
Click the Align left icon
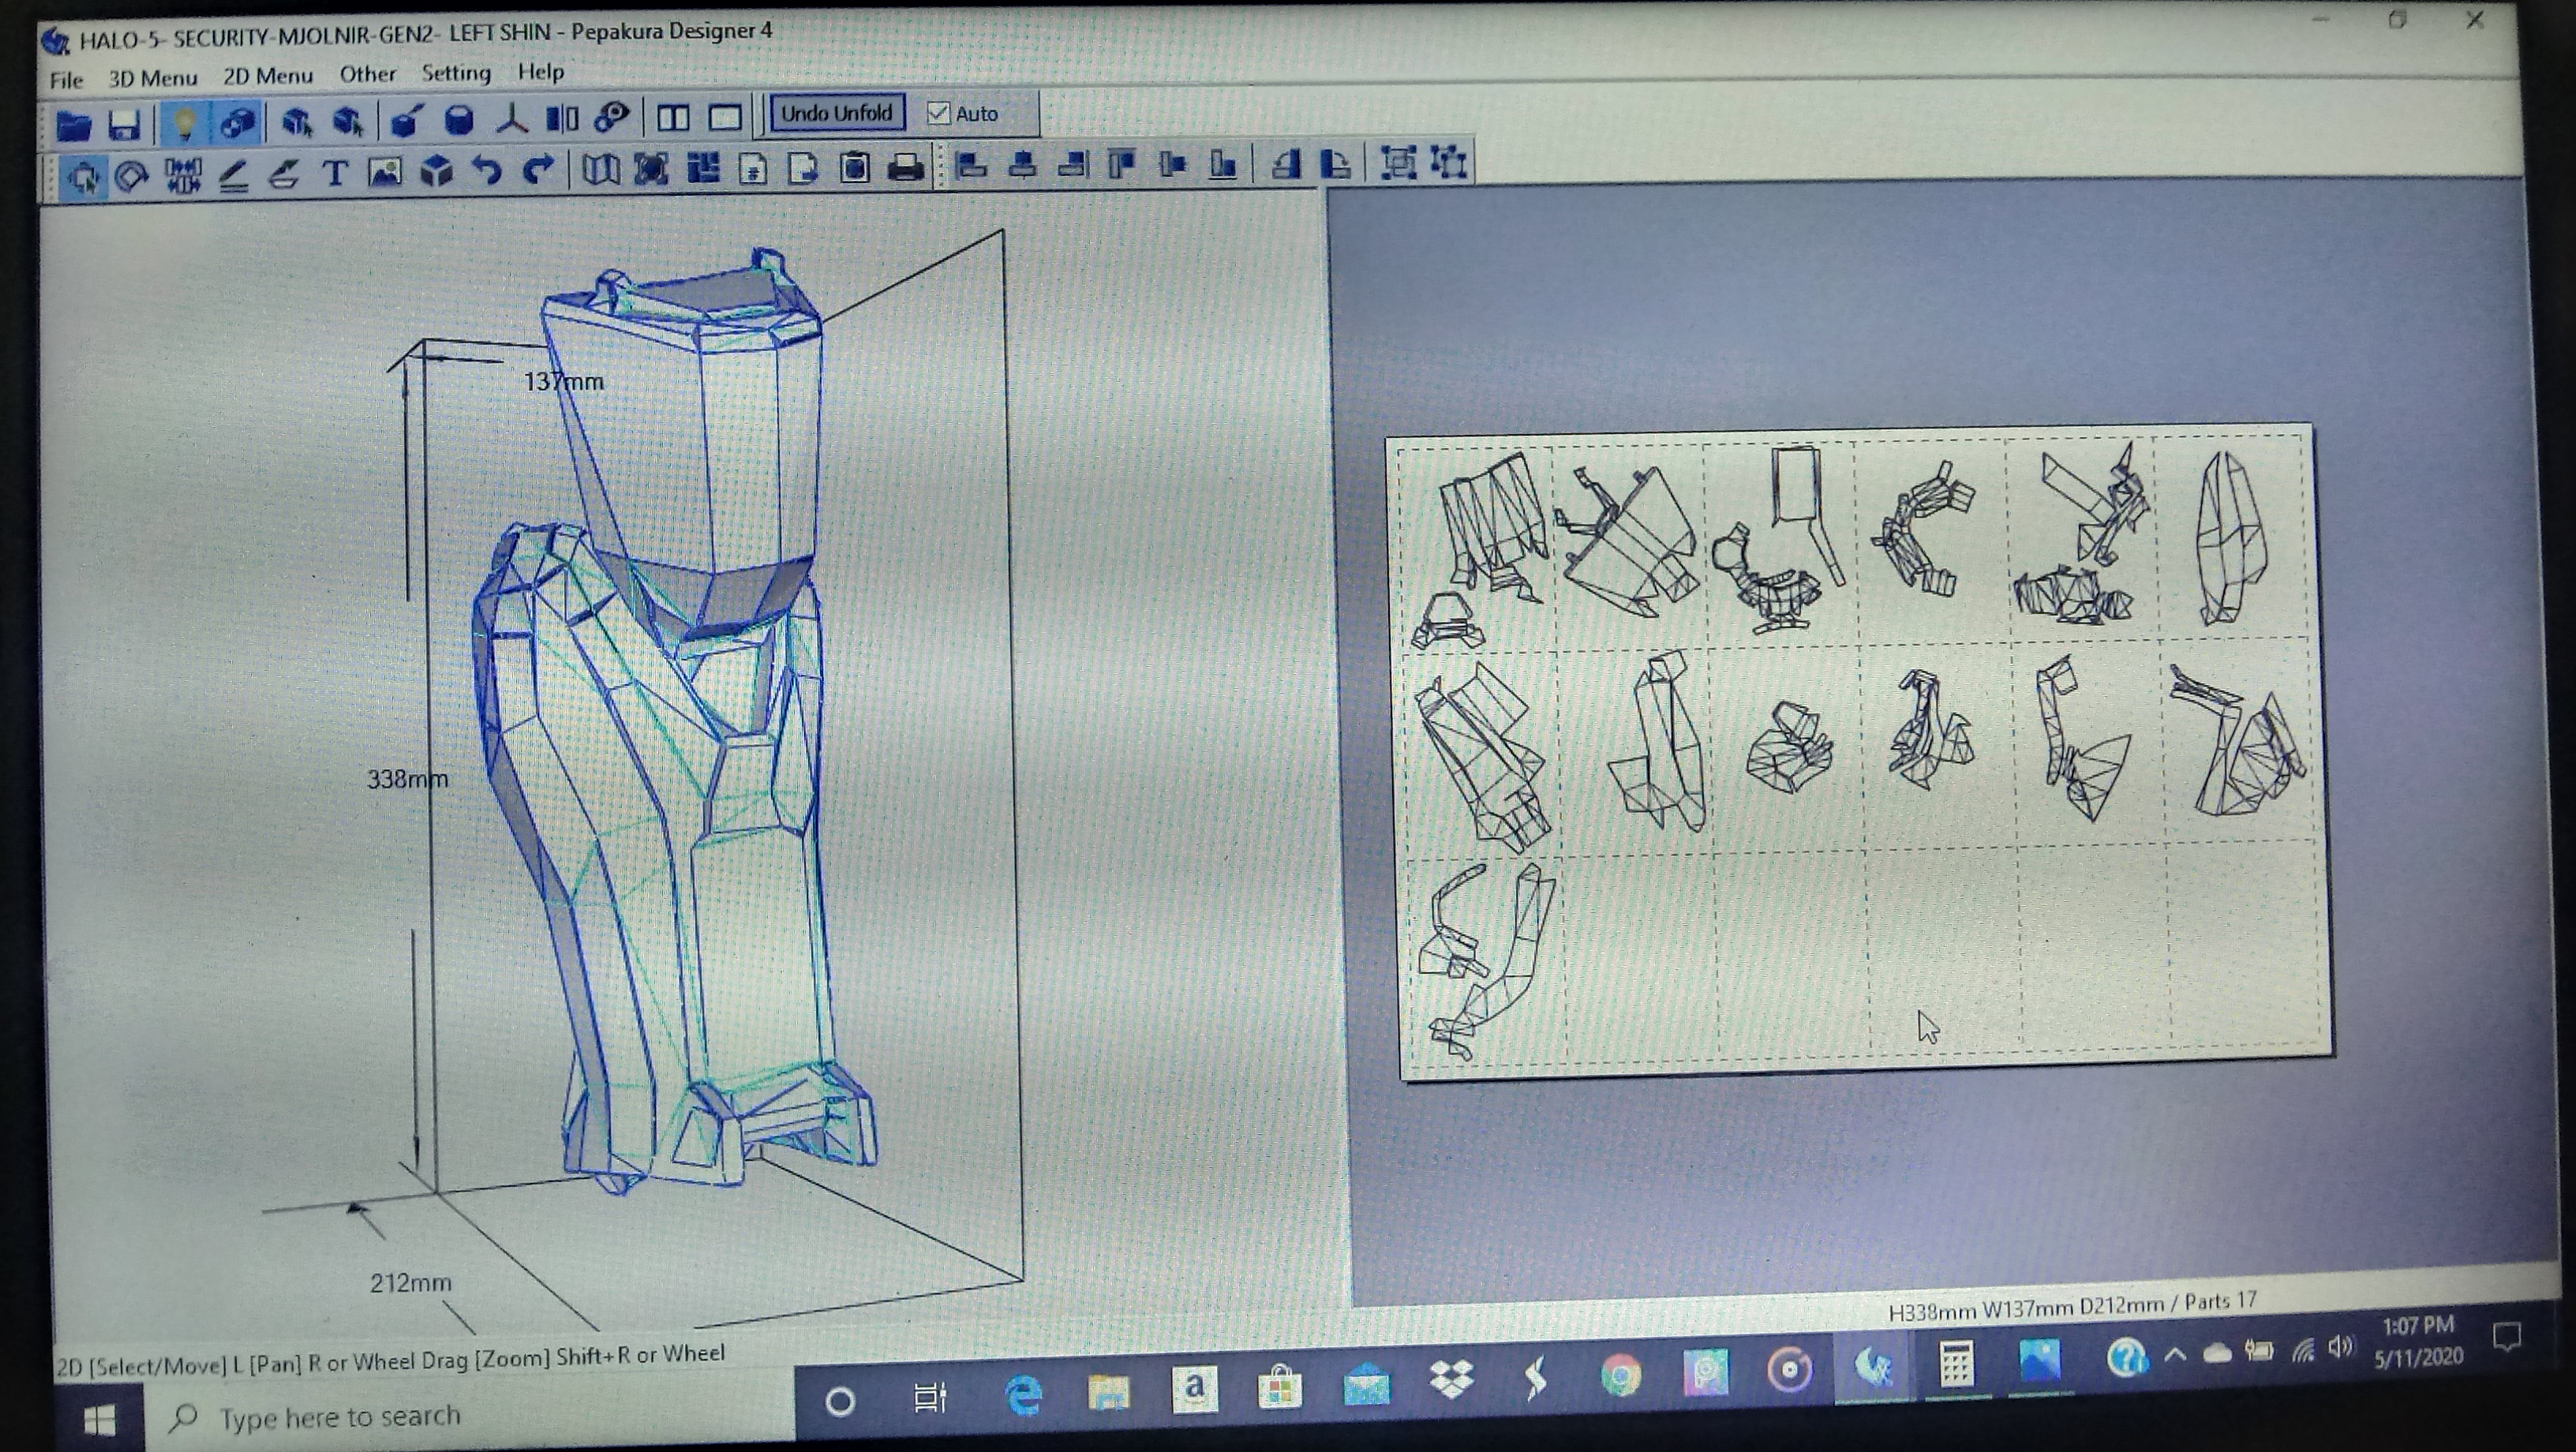point(971,164)
